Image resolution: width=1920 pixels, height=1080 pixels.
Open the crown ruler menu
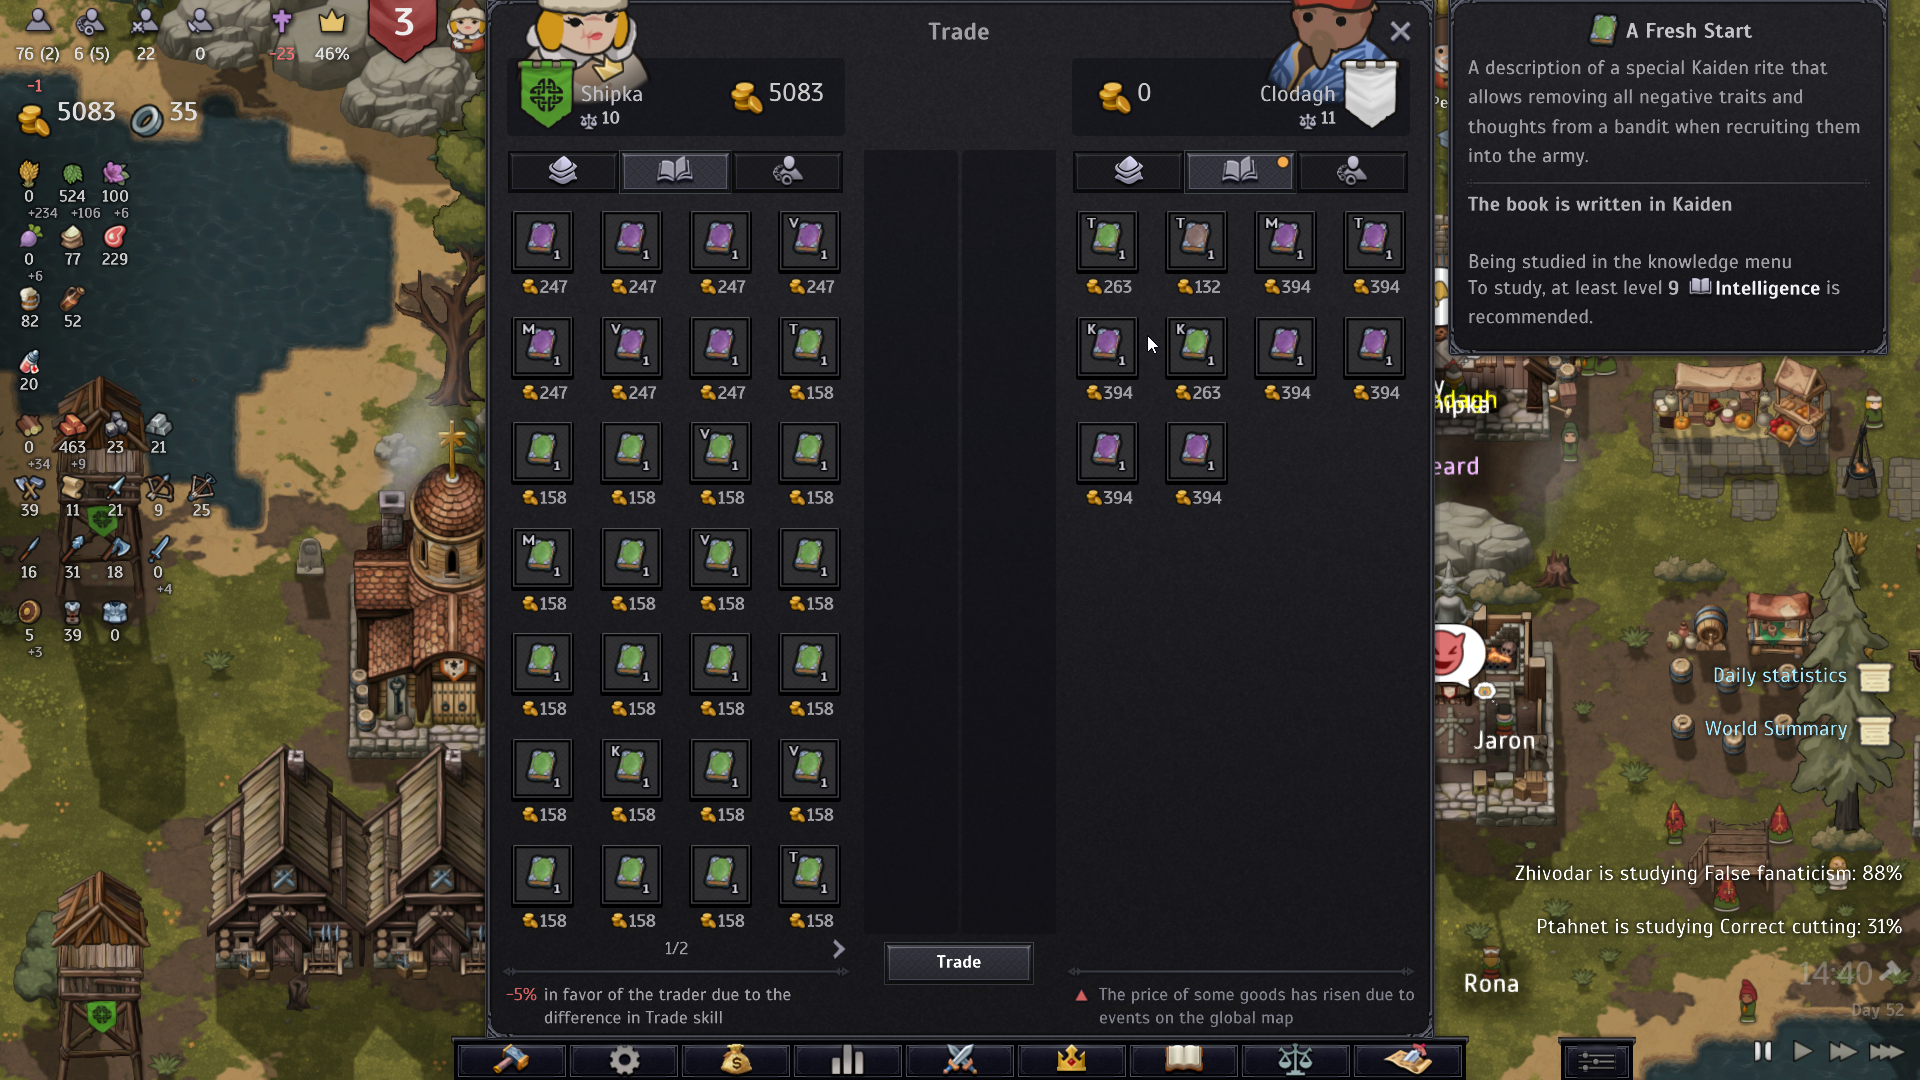pyautogui.click(x=1072, y=1059)
